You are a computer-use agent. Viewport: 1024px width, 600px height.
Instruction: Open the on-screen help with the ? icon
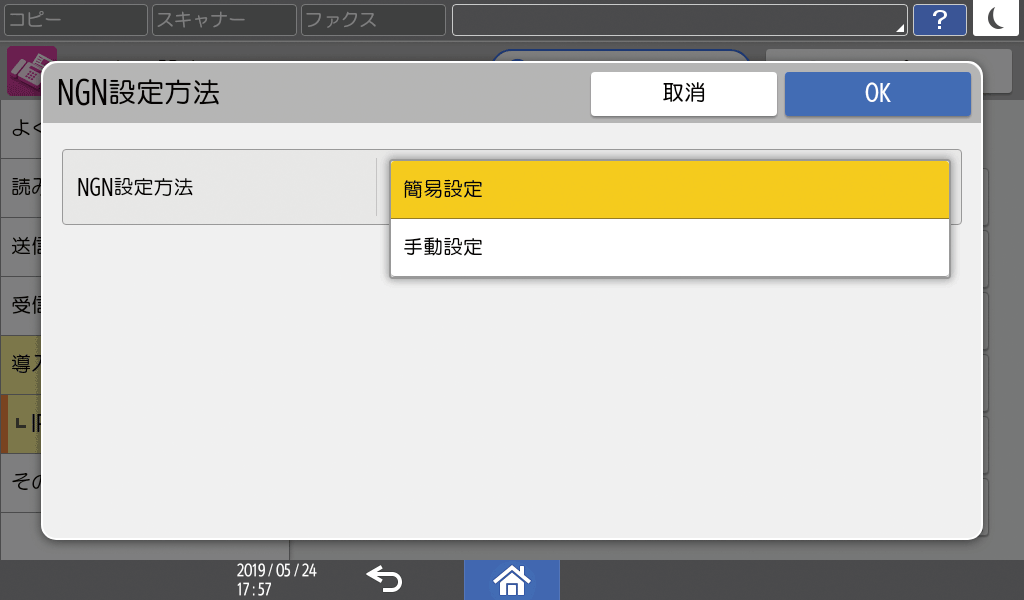click(939, 20)
